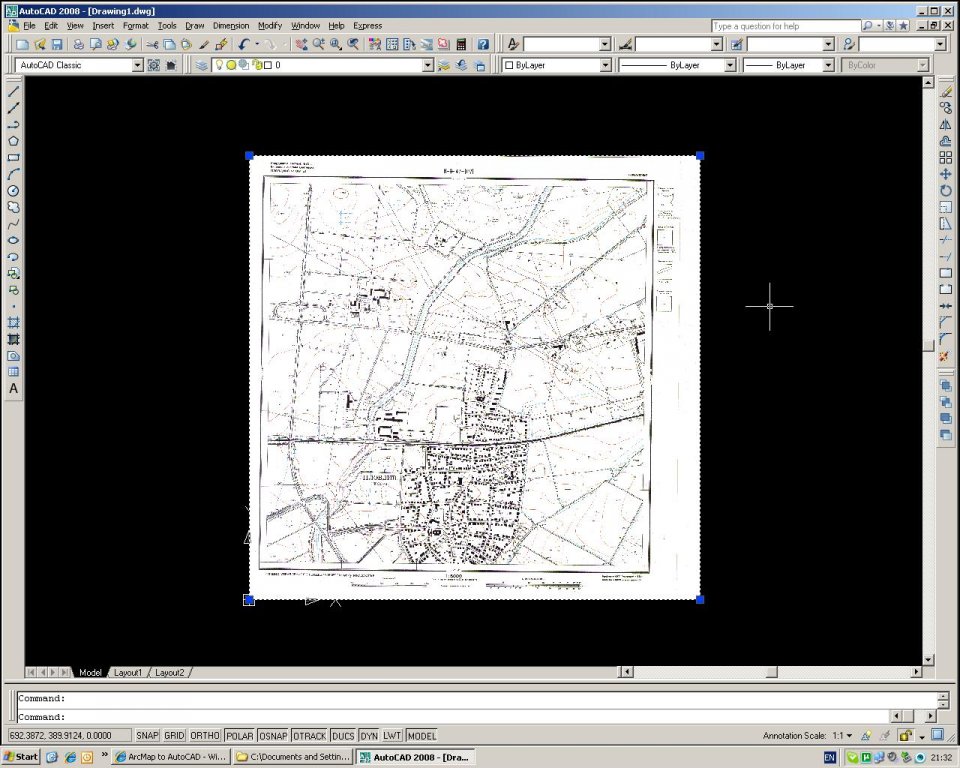Expand the ByLayer linetype dropdown
Image resolution: width=960 pixels, height=768 pixels.
coord(729,65)
